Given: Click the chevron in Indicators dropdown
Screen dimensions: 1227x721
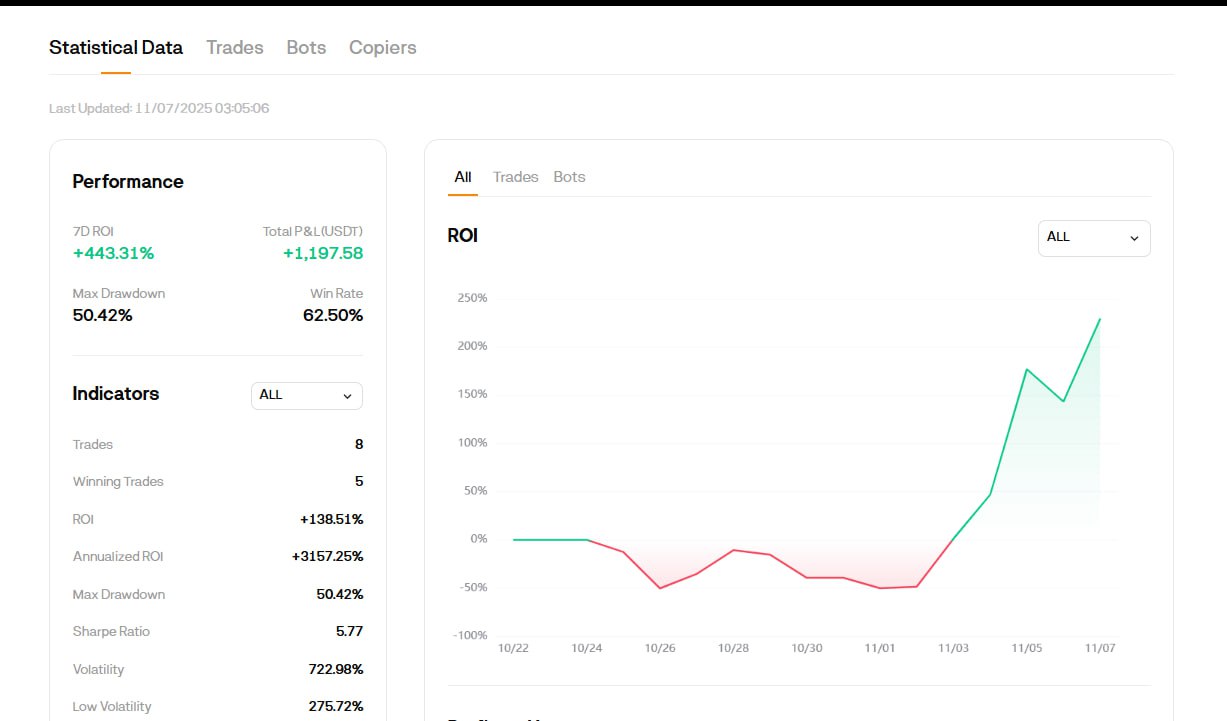Looking at the screenshot, I should tap(347, 396).
